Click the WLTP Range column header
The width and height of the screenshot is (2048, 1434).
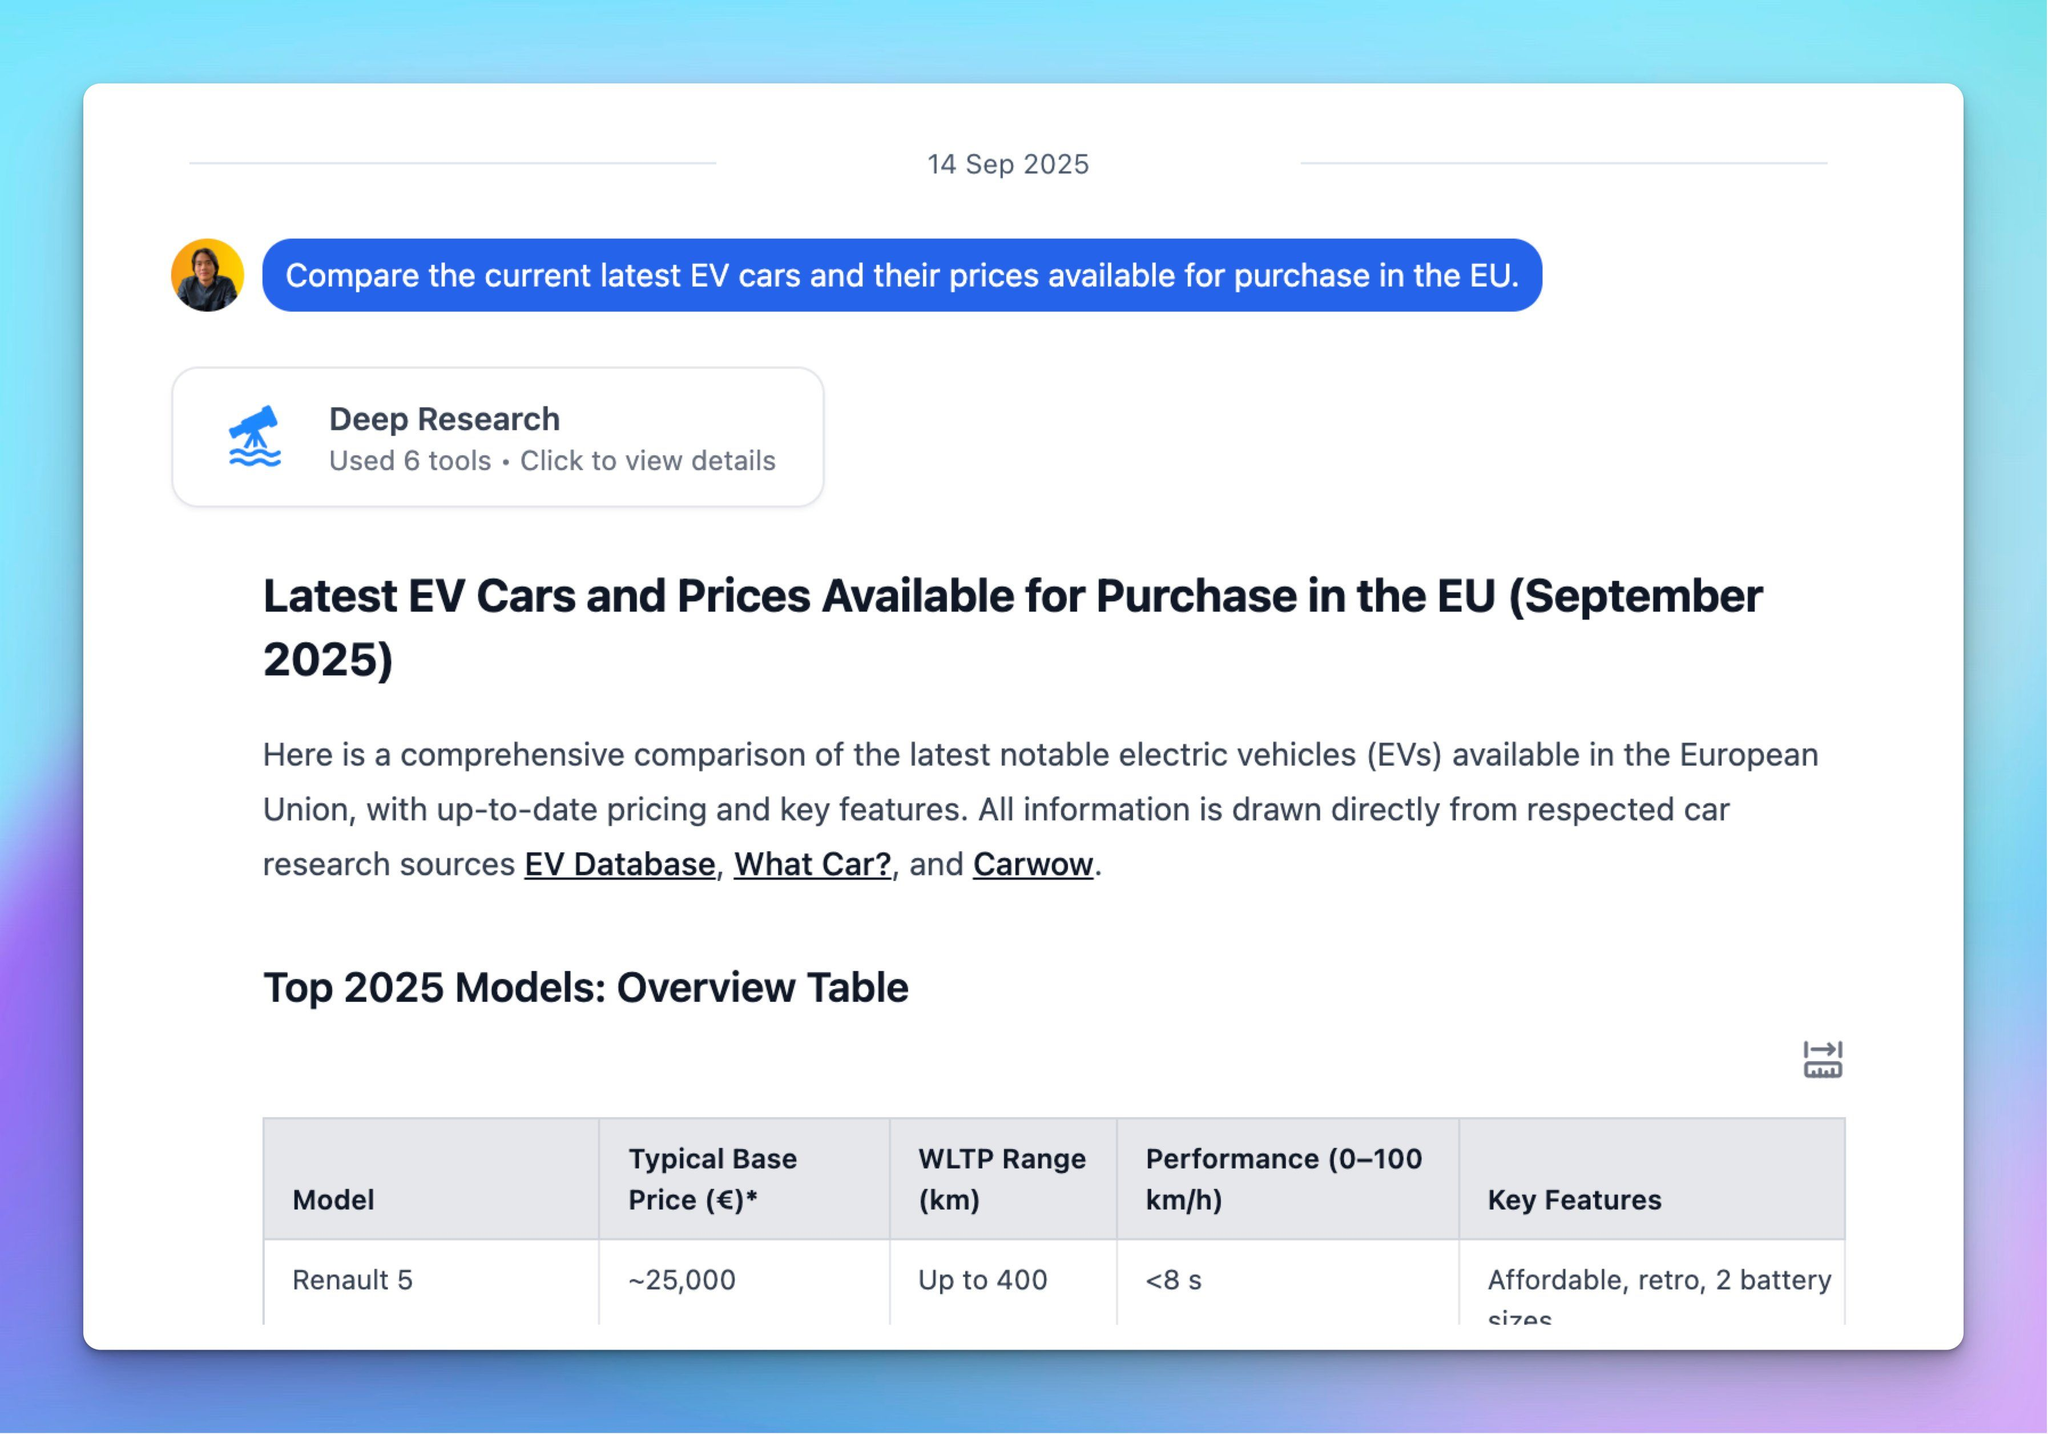(x=1001, y=1179)
